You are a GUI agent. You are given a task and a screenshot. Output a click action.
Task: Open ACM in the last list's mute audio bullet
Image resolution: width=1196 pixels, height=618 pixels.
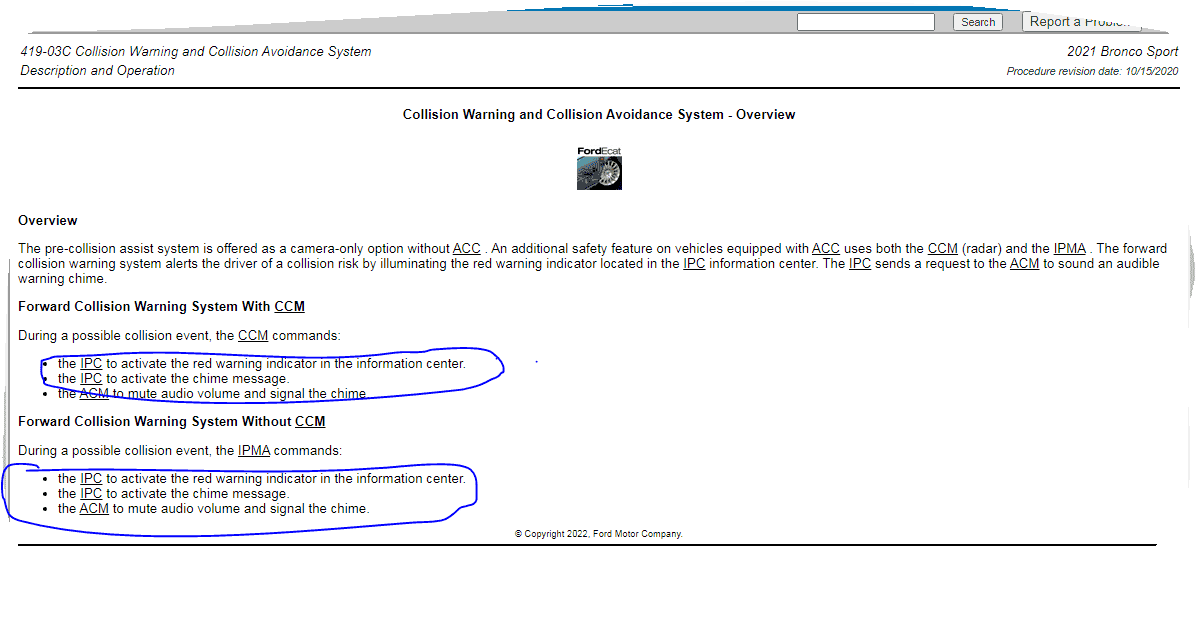(94, 509)
